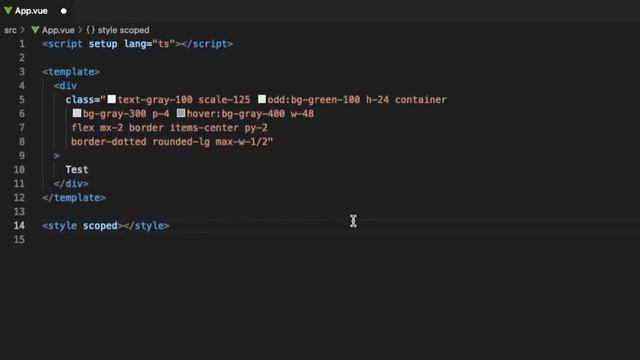Click the curly braces icon in breadcrumb
640x360 pixels.
click(x=90, y=30)
